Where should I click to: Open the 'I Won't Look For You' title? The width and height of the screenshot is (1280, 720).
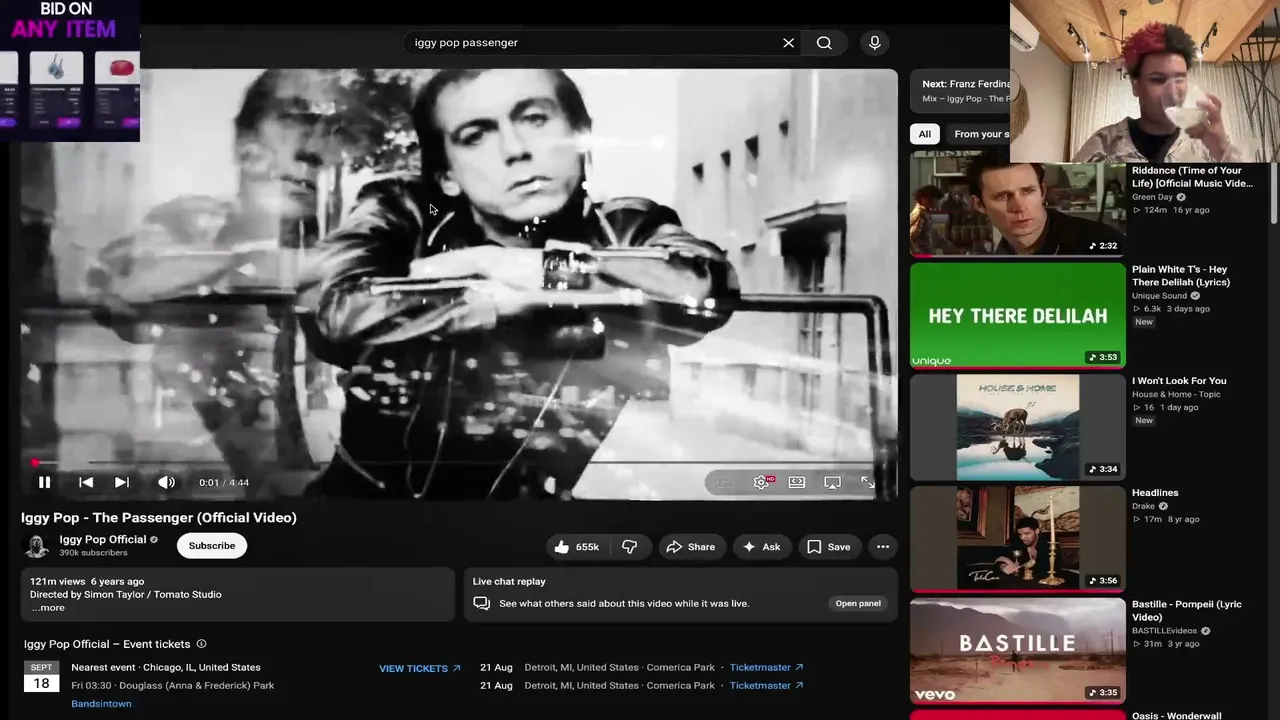[x=1179, y=381]
